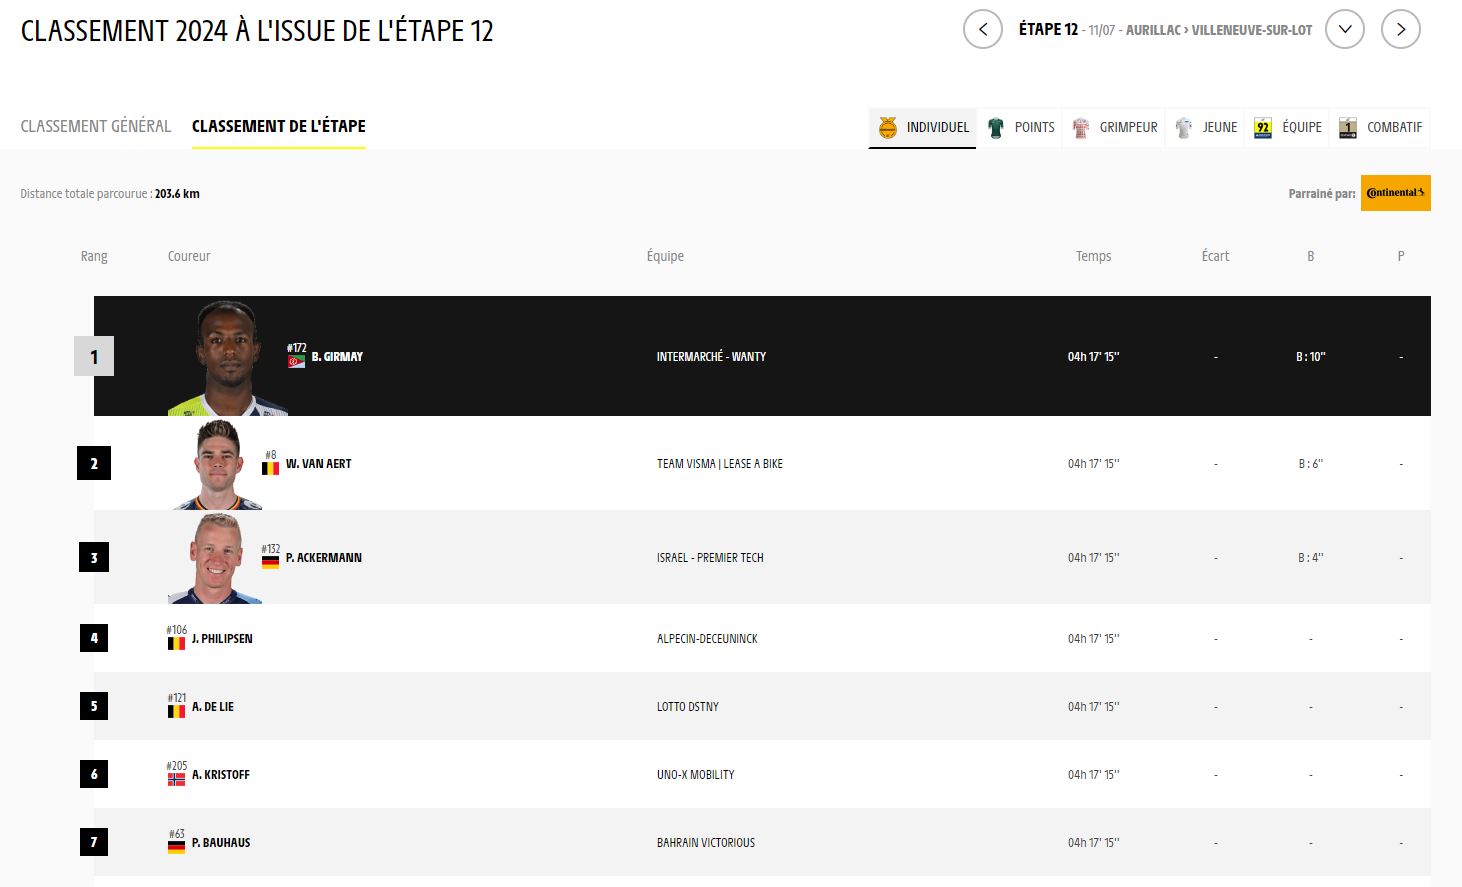This screenshot has width=1462, height=887.
Task: Click the Continental sponsor logo
Action: (1395, 193)
